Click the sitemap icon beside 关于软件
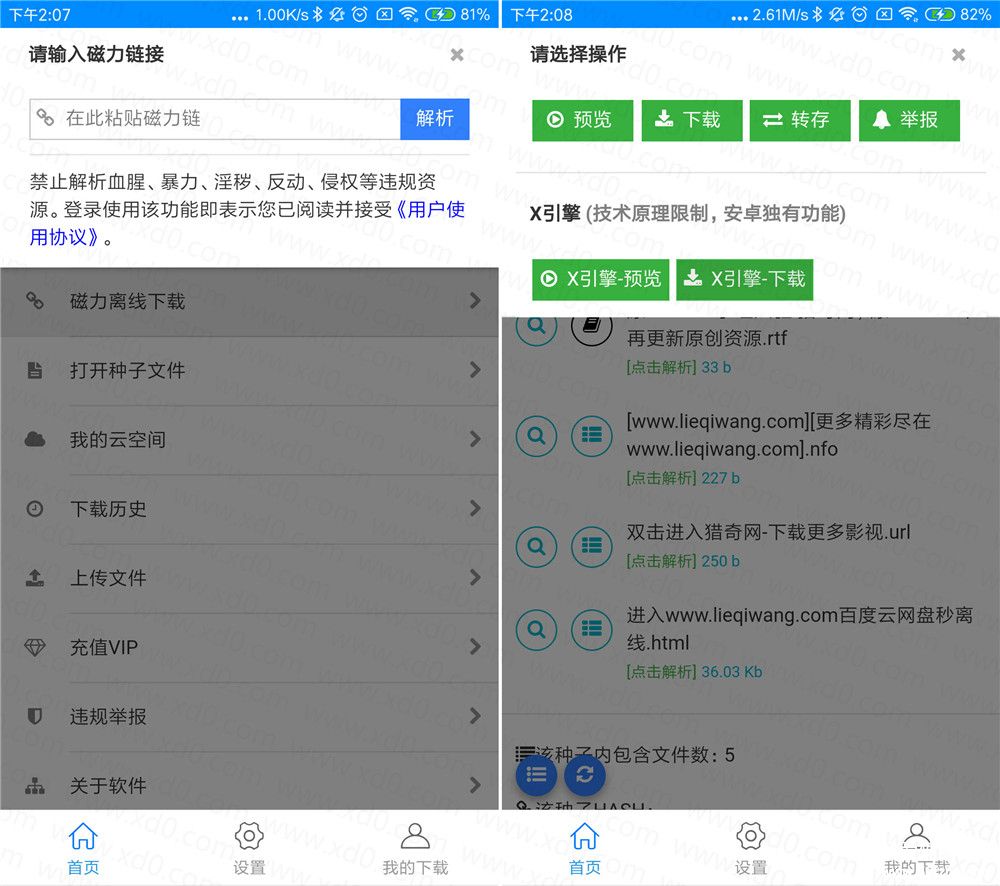 click(34, 786)
